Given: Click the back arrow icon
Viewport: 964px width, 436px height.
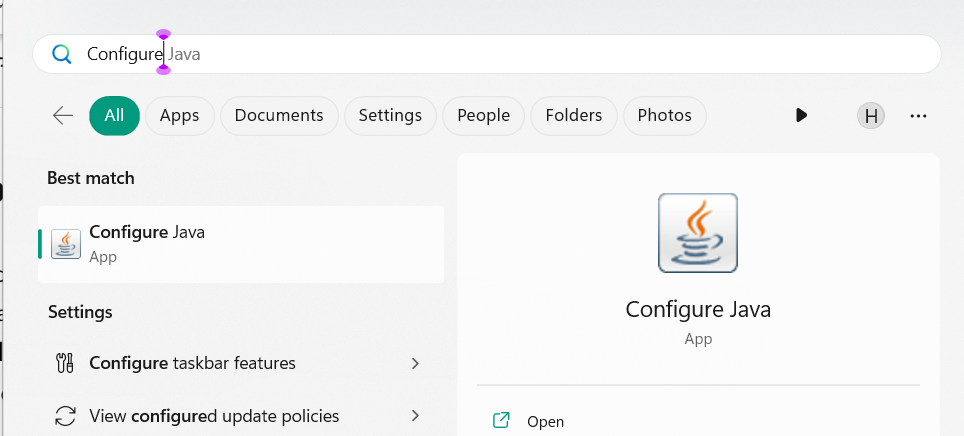Looking at the screenshot, I should coord(63,115).
